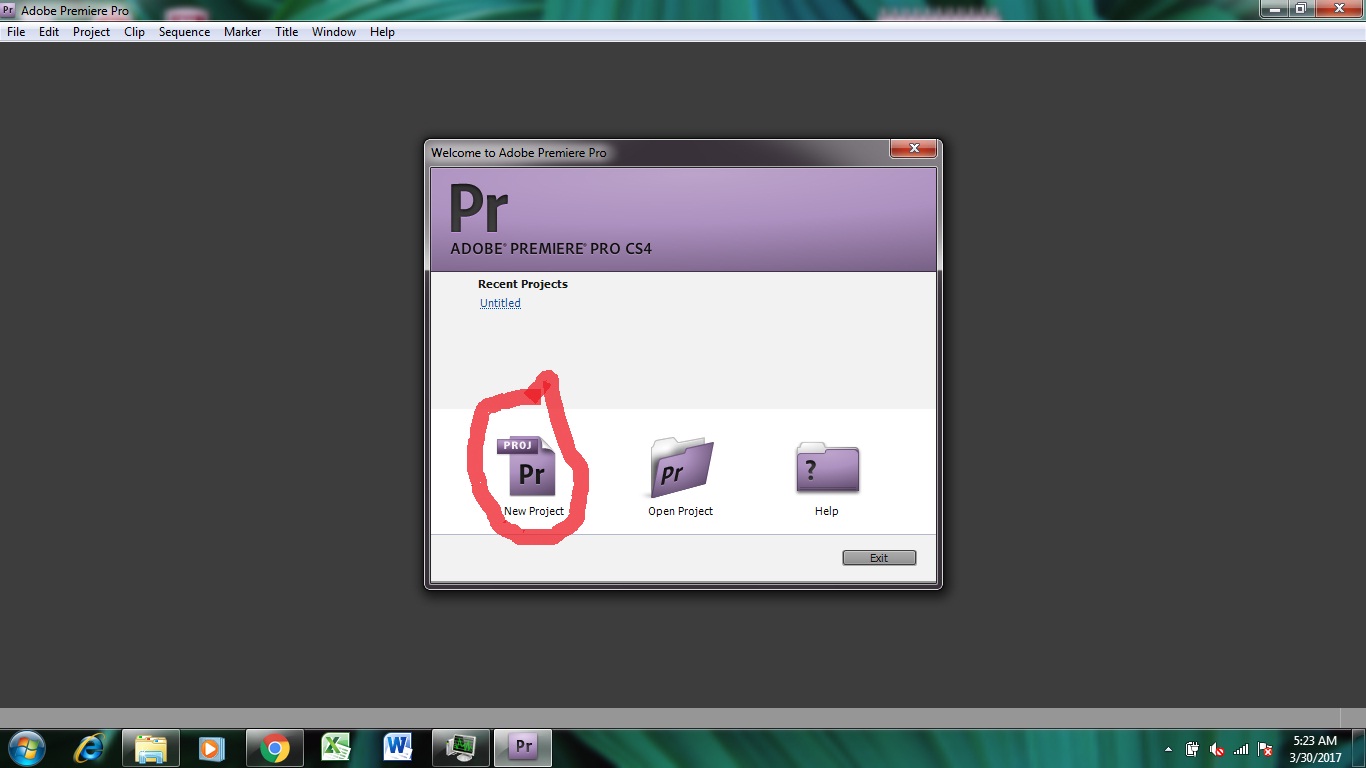Open the Edit menu

click(x=49, y=32)
